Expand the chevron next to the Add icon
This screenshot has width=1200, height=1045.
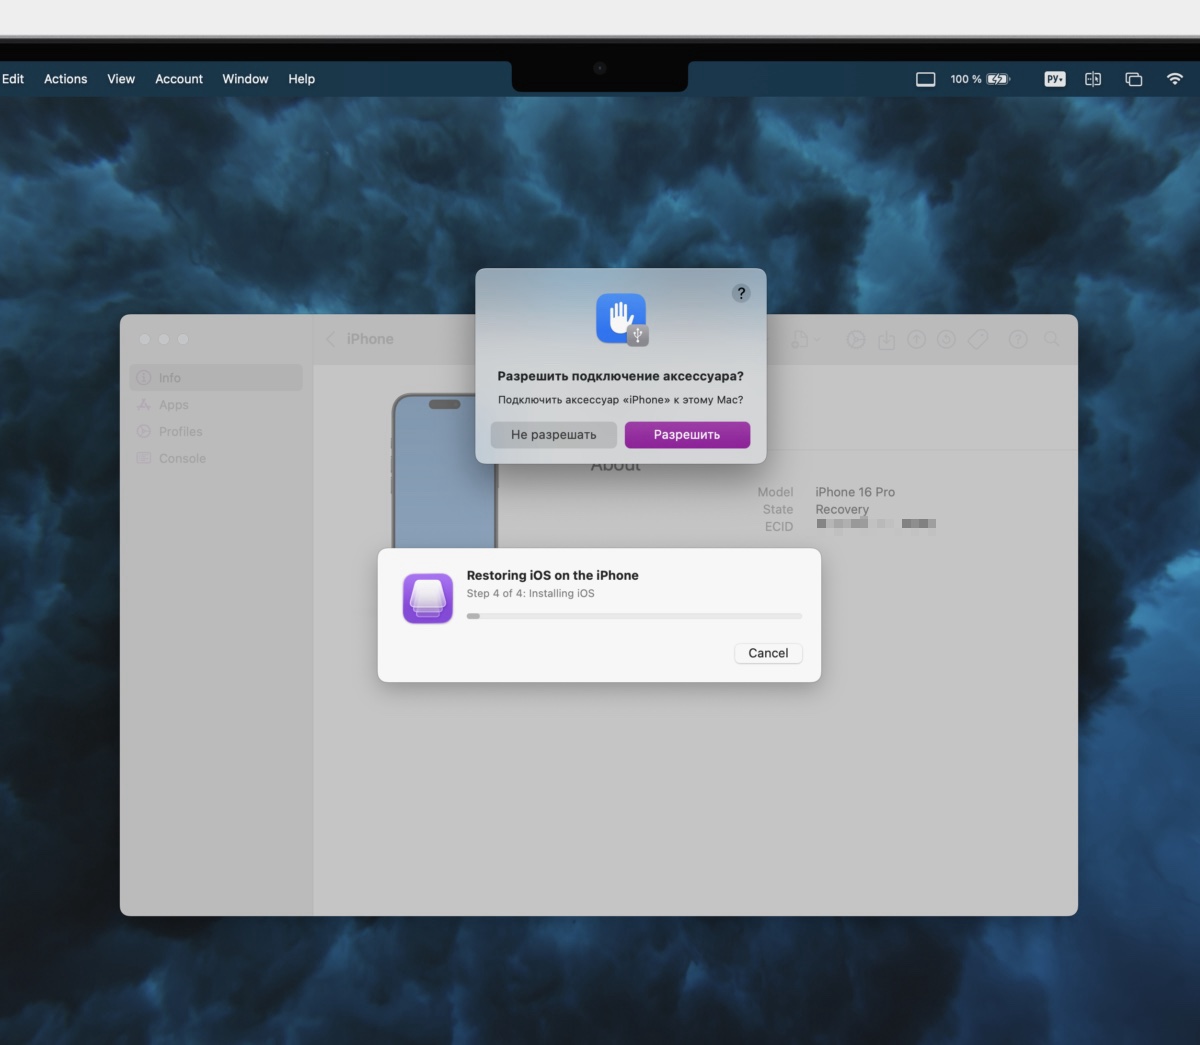[817, 340]
